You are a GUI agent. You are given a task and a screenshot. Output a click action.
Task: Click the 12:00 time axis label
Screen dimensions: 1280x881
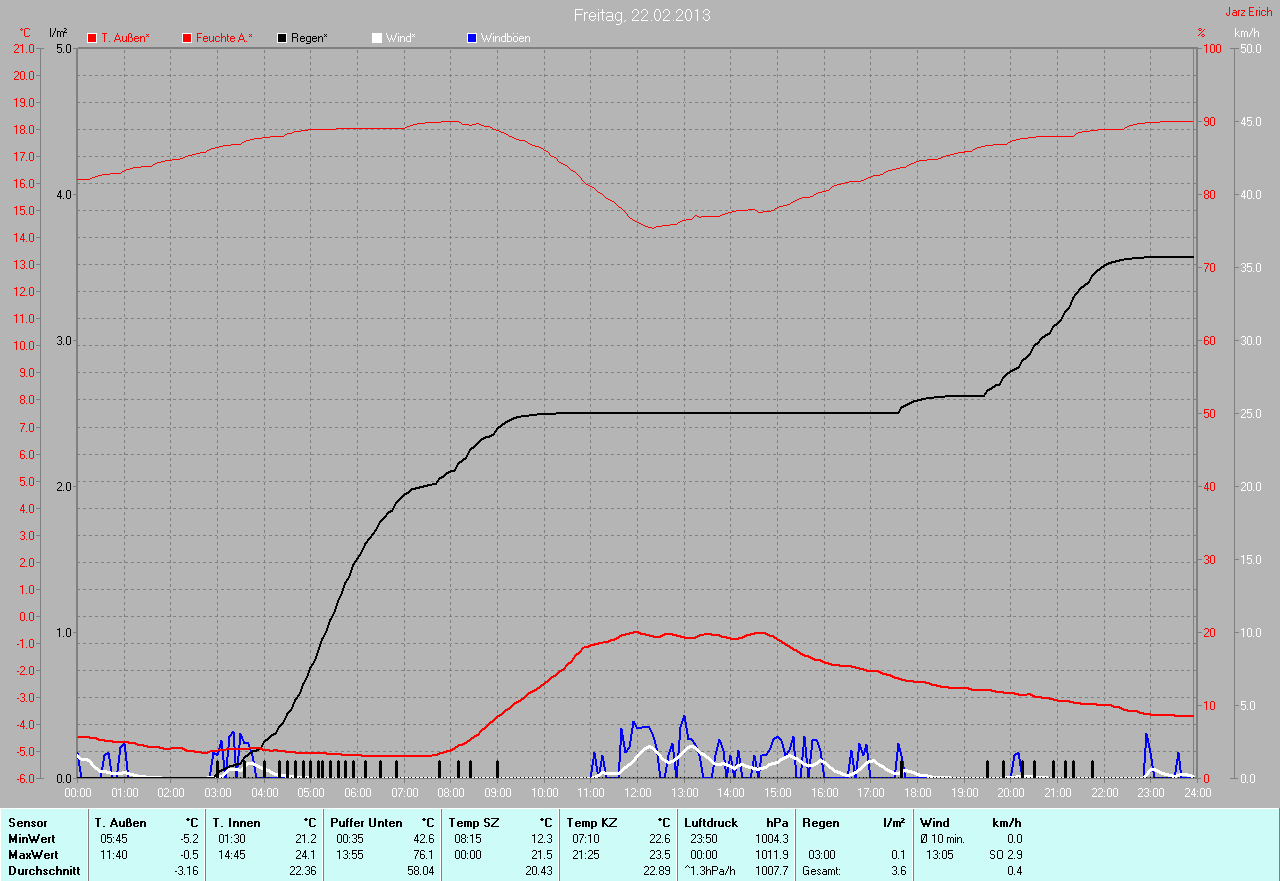click(637, 793)
